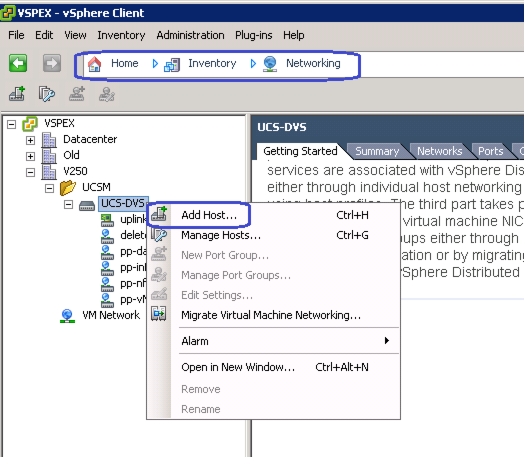The image size is (525, 469).
Task: Click Home text in navigation bar
Action: click(125, 63)
